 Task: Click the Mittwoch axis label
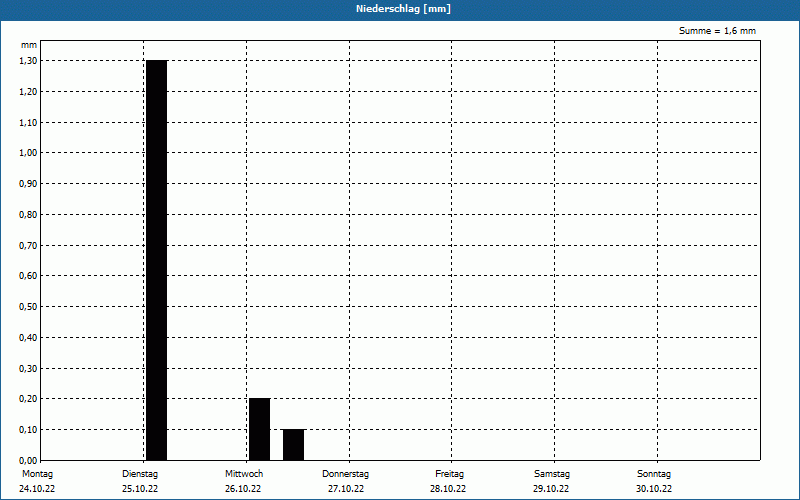pyautogui.click(x=244, y=474)
